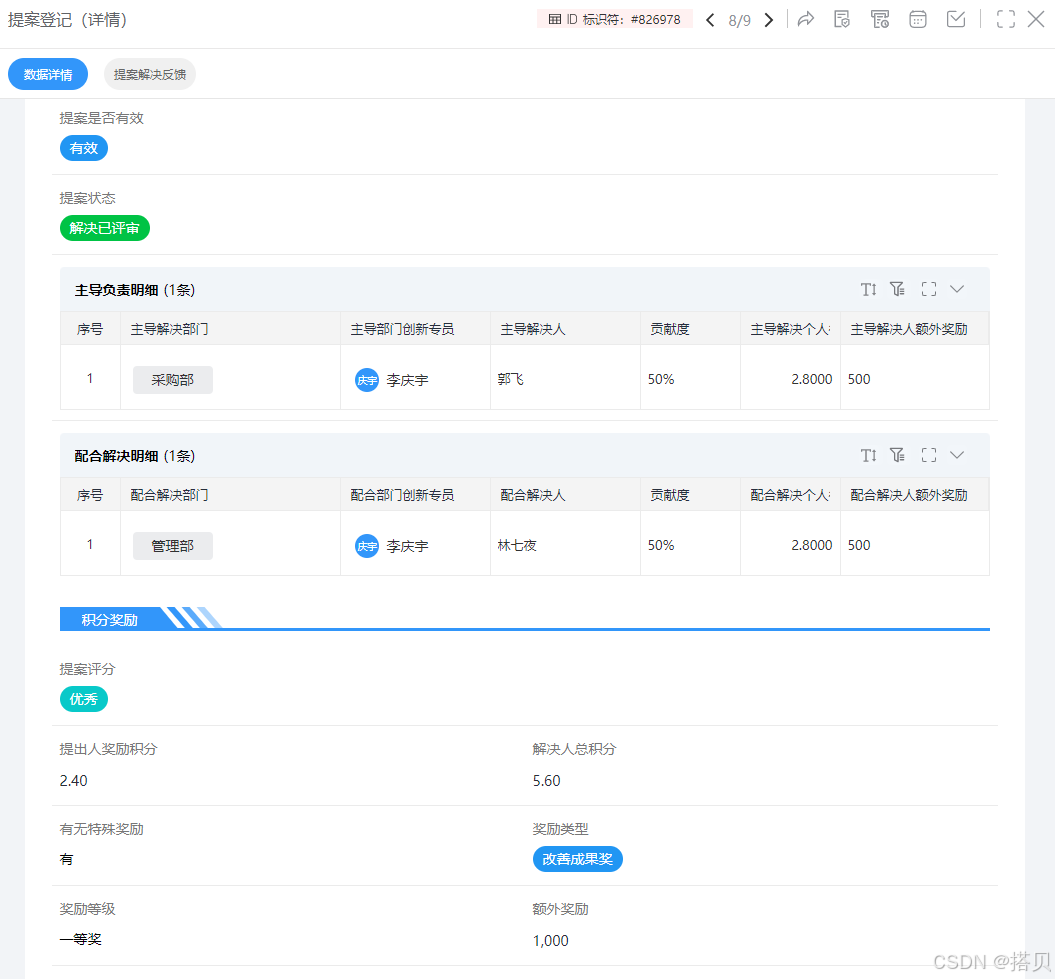Select 提出人奖励积分 value 2.40
The height and width of the screenshot is (979, 1055).
(73, 781)
